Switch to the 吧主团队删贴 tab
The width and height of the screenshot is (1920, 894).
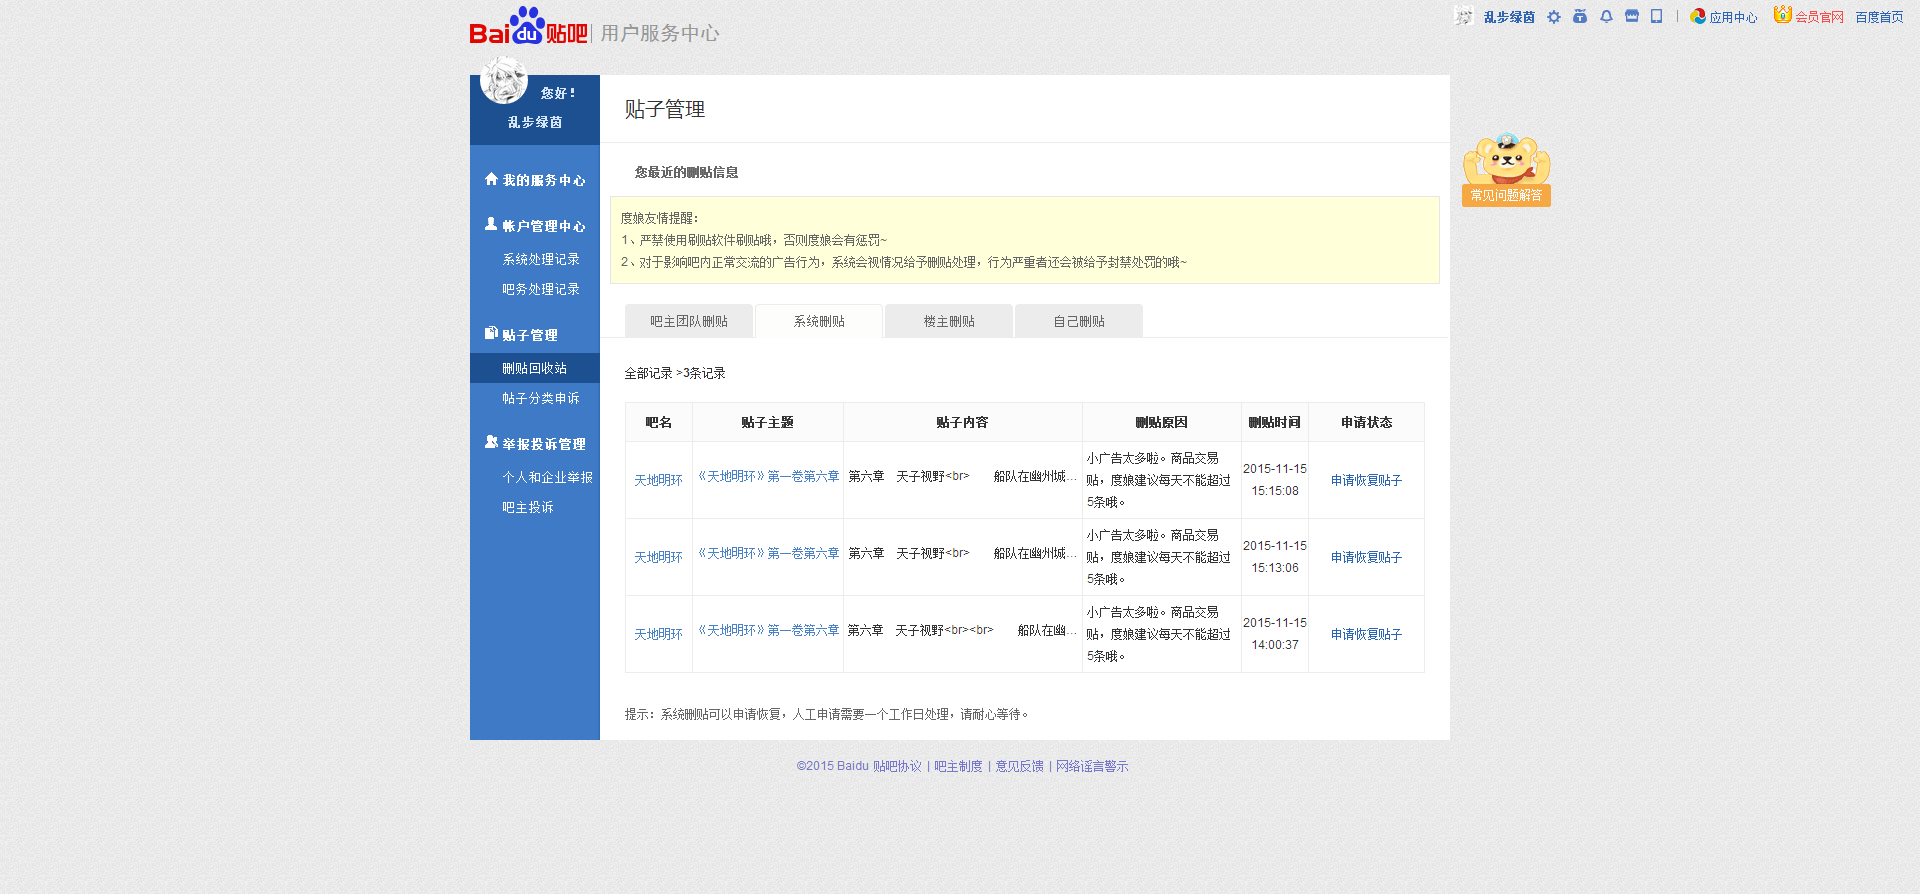[x=689, y=322]
